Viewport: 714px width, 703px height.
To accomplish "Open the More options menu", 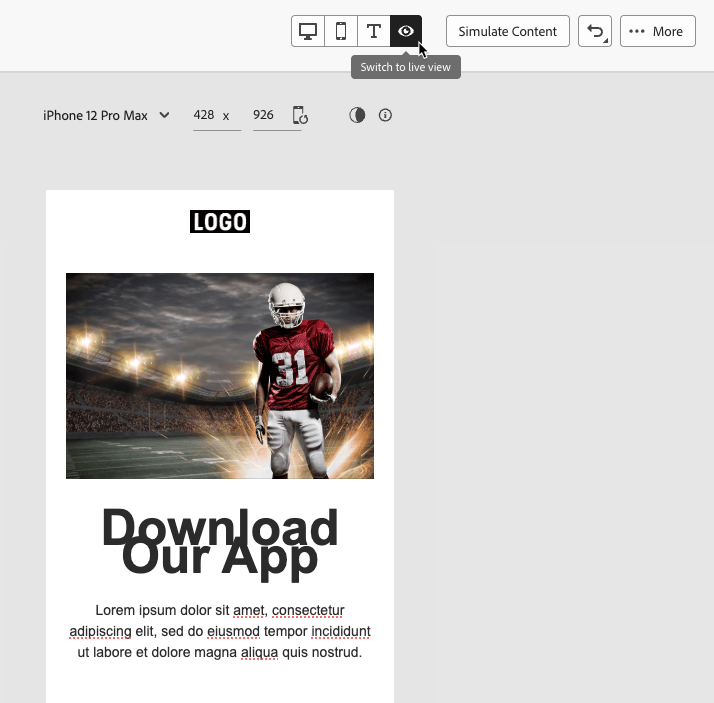I will tap(658, 31).
